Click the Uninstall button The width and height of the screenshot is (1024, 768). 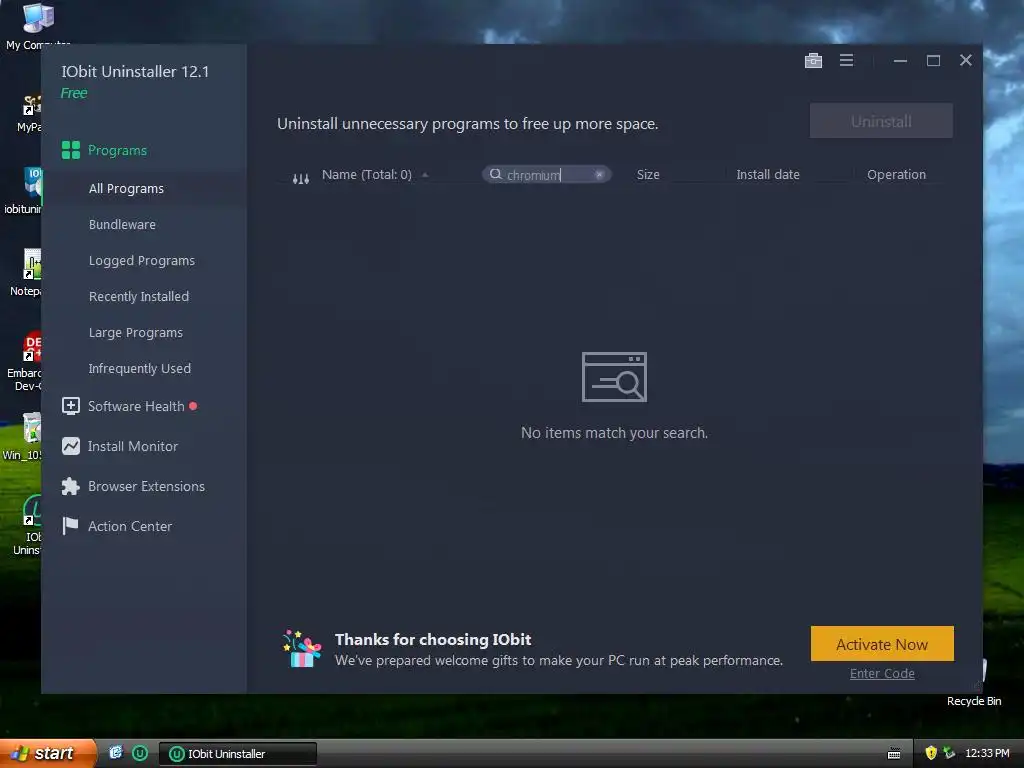point(881,121)
